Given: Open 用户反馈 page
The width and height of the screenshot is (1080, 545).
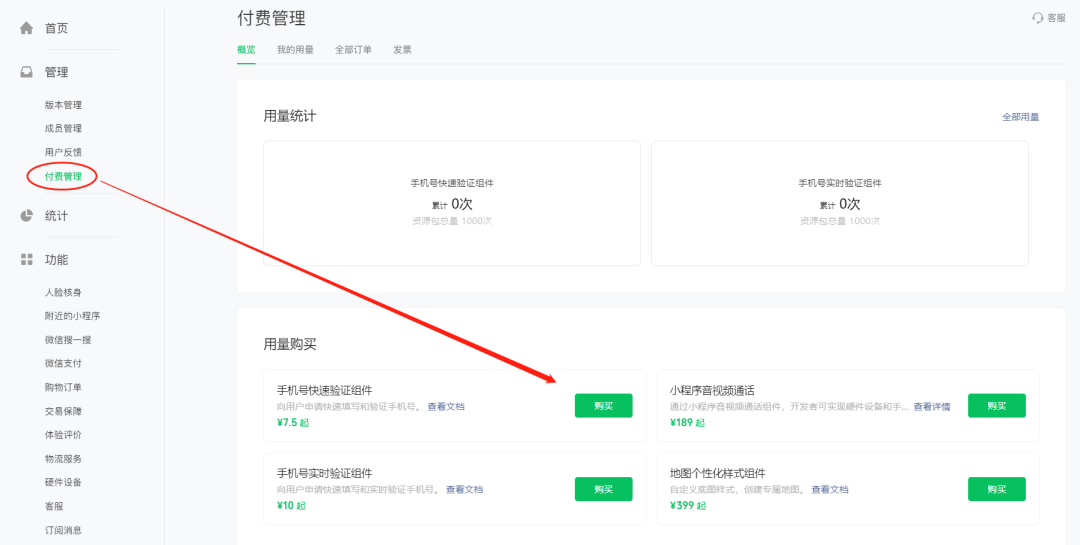Looking at the screenshot, I should 63,152.
